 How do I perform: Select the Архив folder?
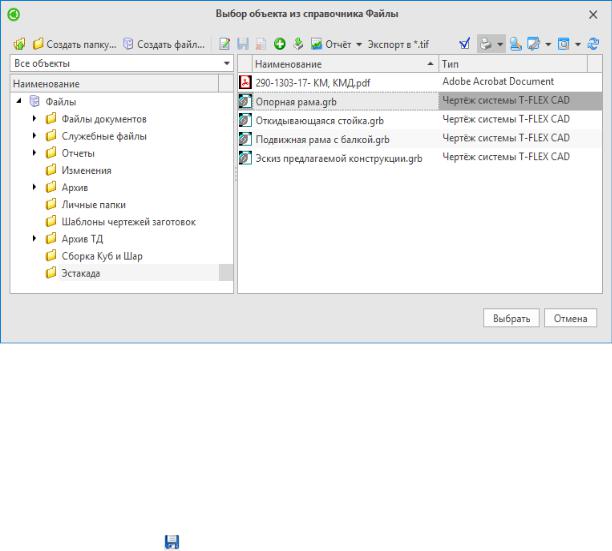tap(75, 188)
